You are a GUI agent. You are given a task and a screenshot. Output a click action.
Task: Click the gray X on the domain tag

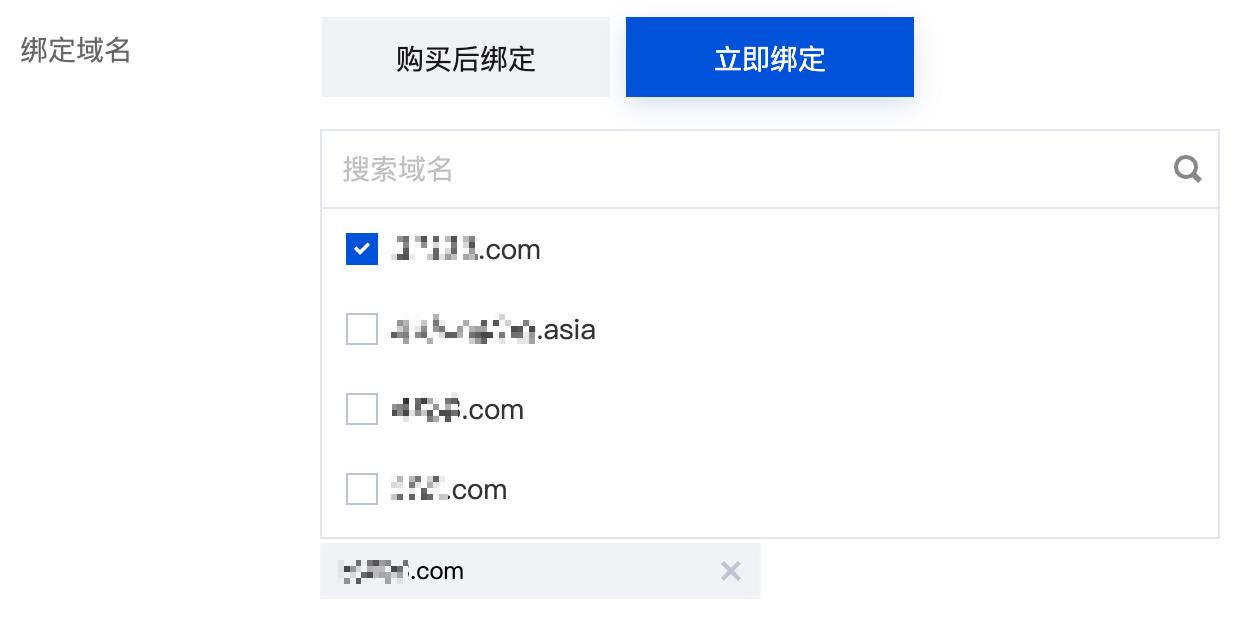click(x=731, y=571)
